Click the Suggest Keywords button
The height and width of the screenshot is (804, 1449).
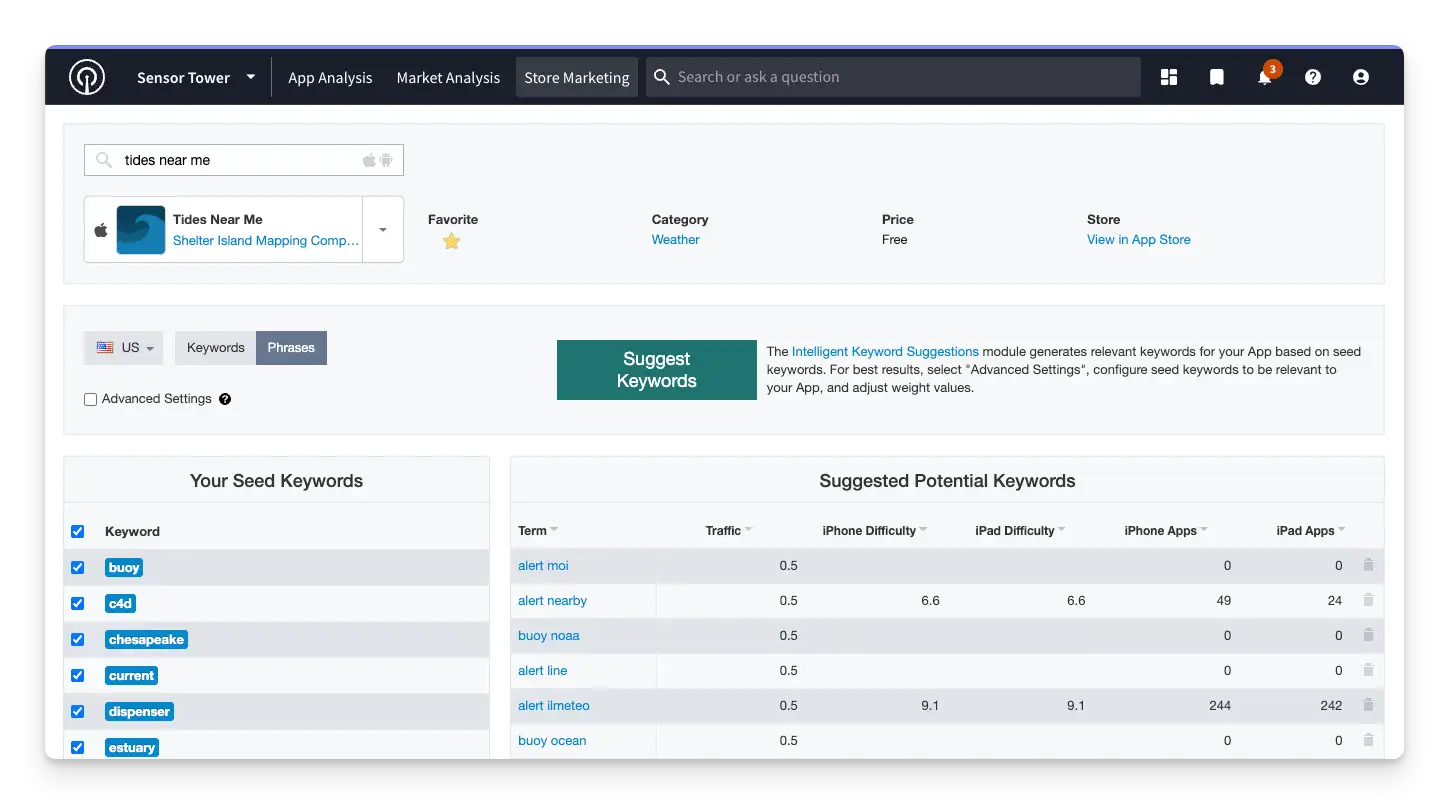tap(657, 370)
